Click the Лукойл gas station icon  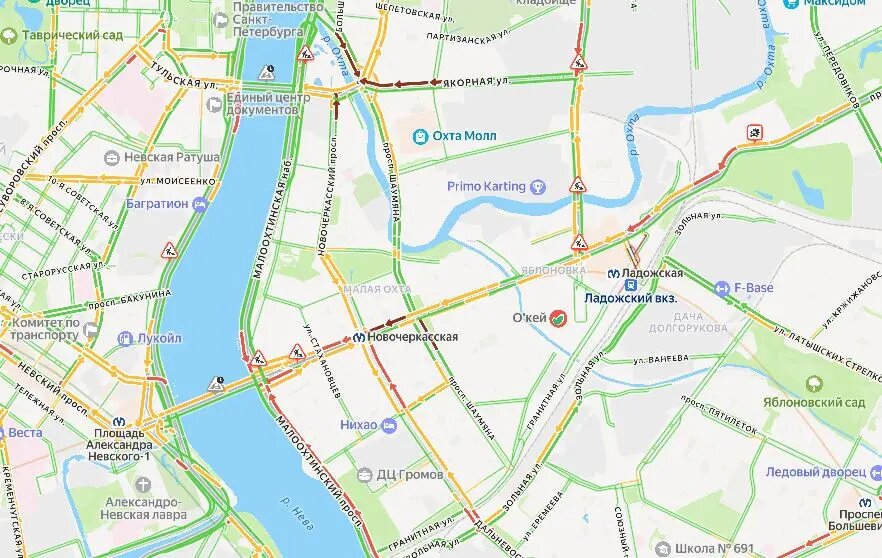[x=125, y=339]
